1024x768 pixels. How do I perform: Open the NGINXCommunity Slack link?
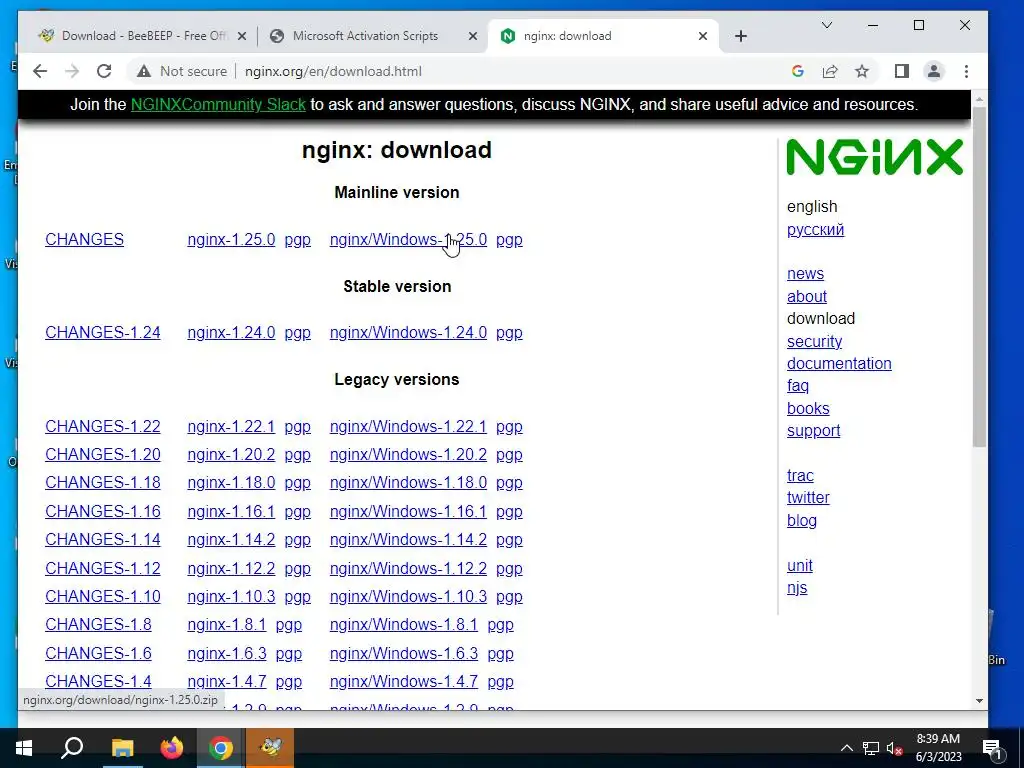point(218,104)
